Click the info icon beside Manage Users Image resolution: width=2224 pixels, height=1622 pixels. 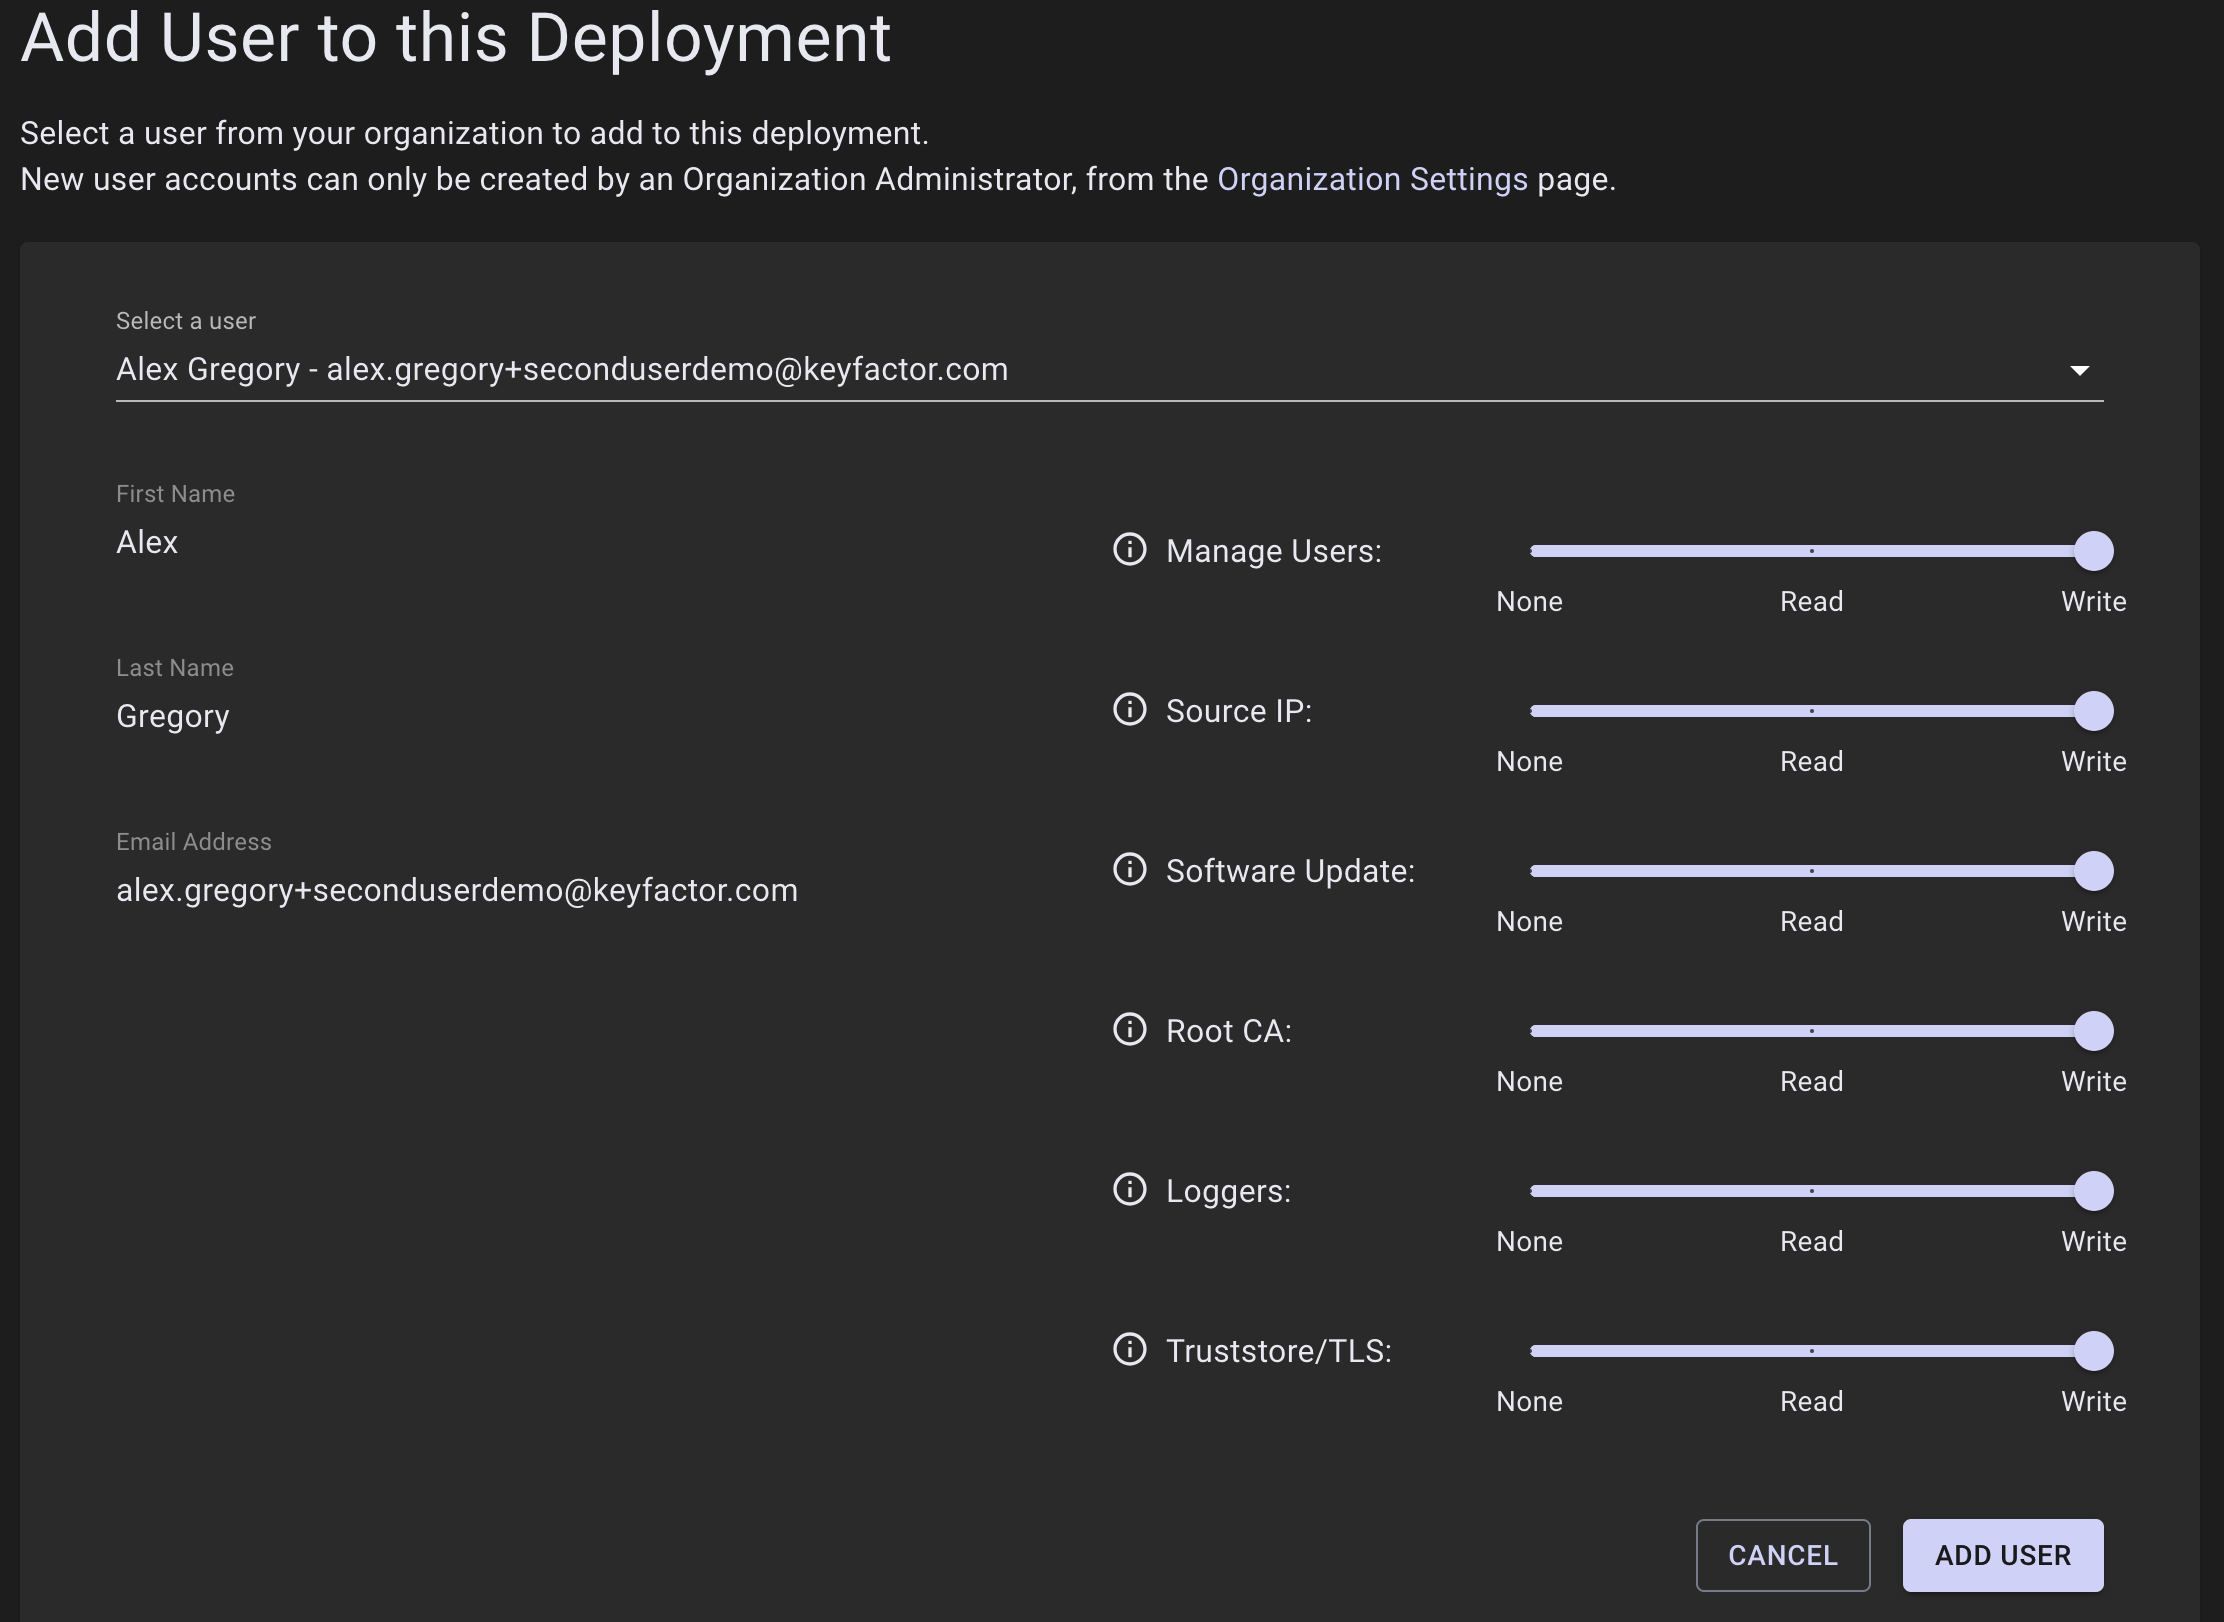tap(1129, 549)
